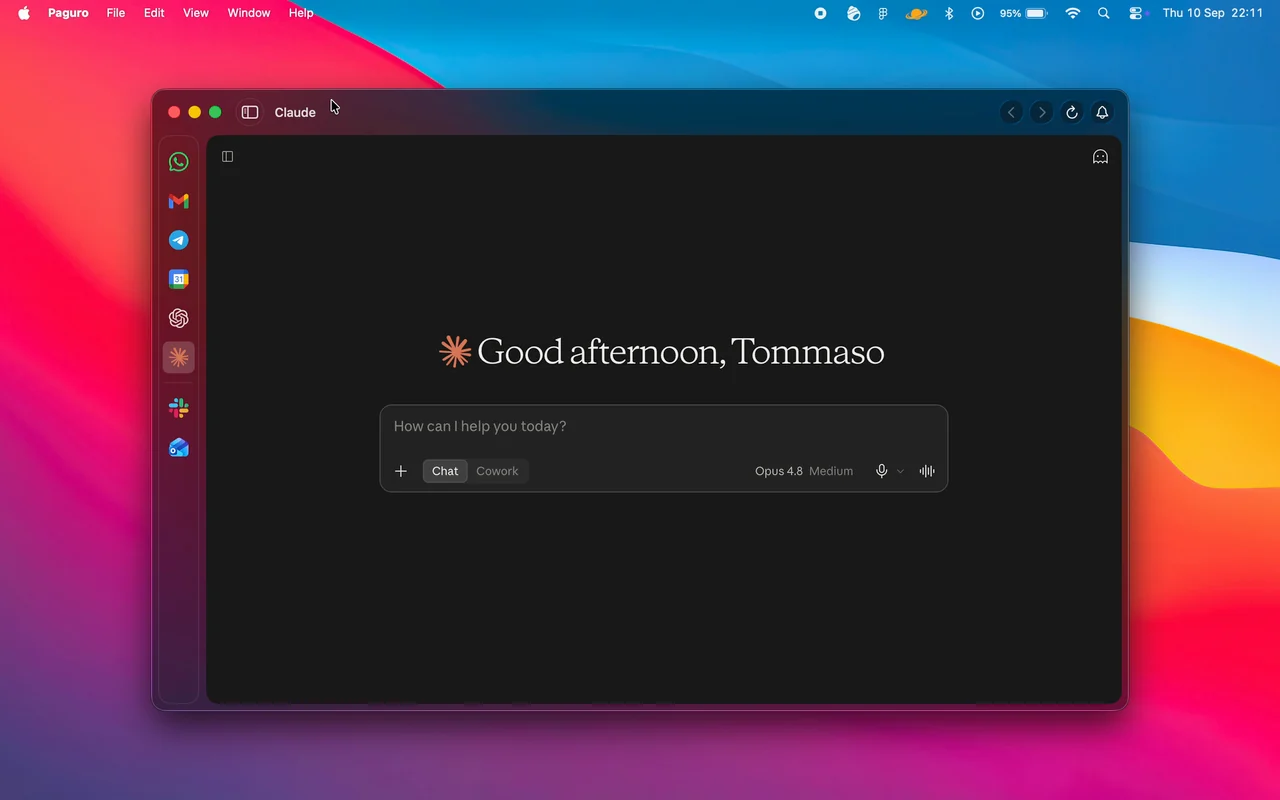This screenshot has width=1280, height=800.
Task: Select the Claude app in the sidebar
Action: (x=179, y=357)
